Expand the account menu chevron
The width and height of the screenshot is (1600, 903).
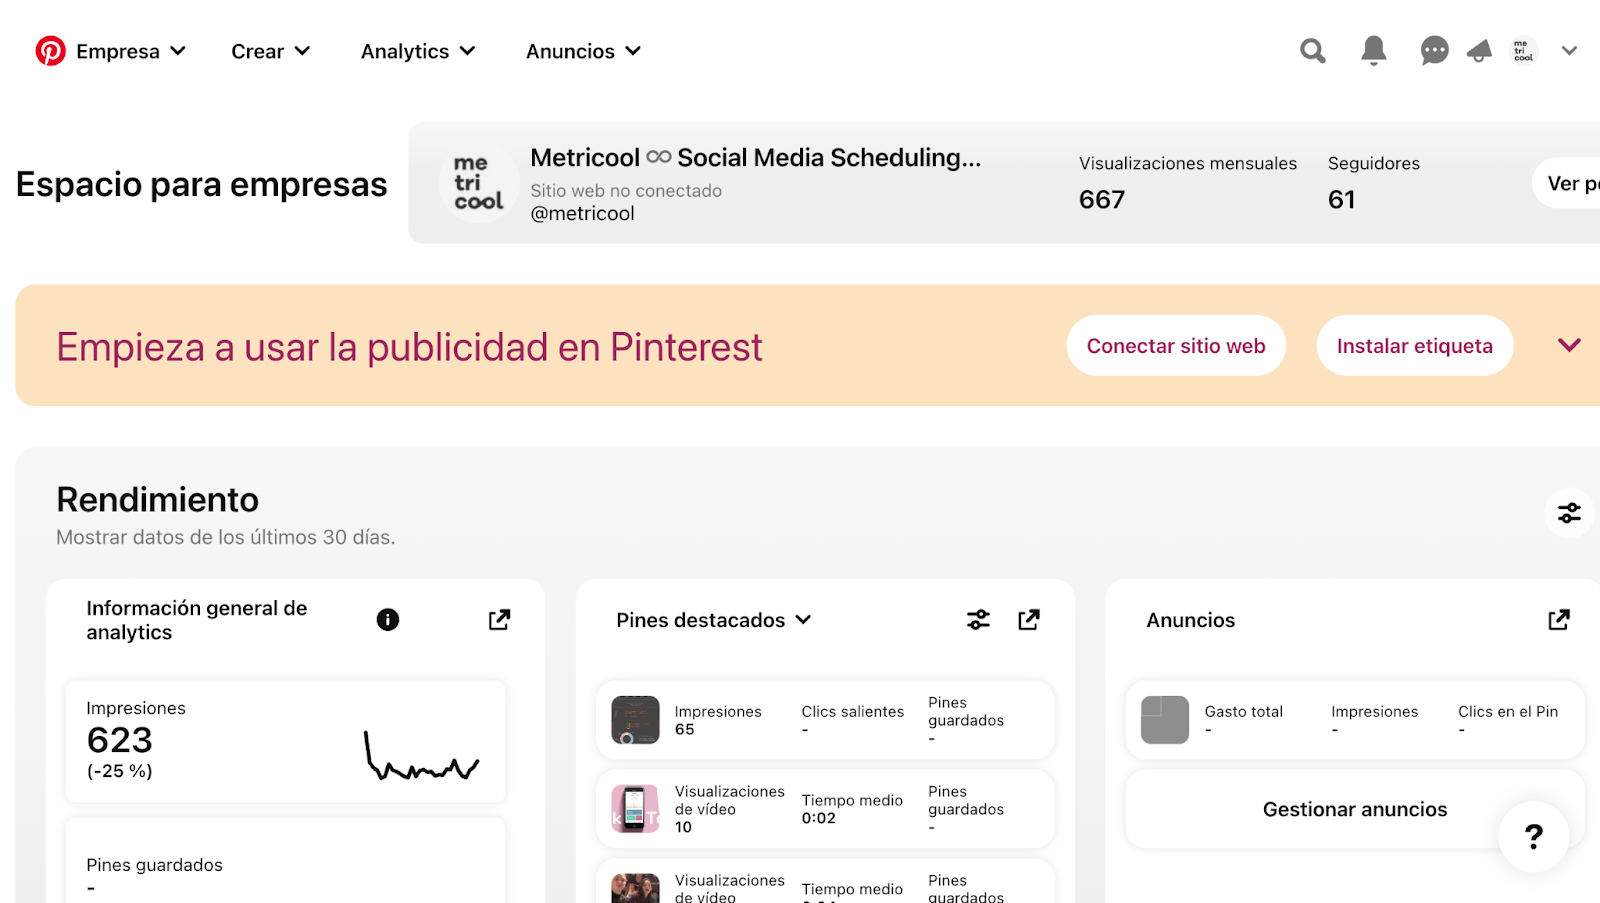pyautogui.click(x=1569, y=51)
